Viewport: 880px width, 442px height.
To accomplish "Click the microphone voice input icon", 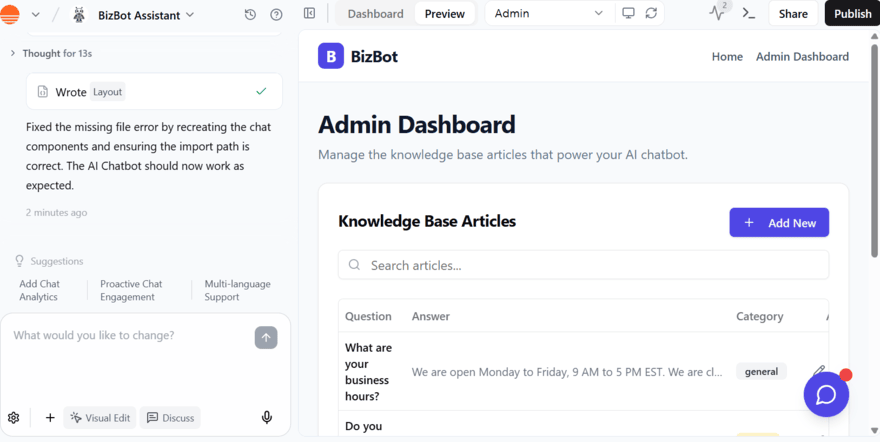I will pos(267,417).
